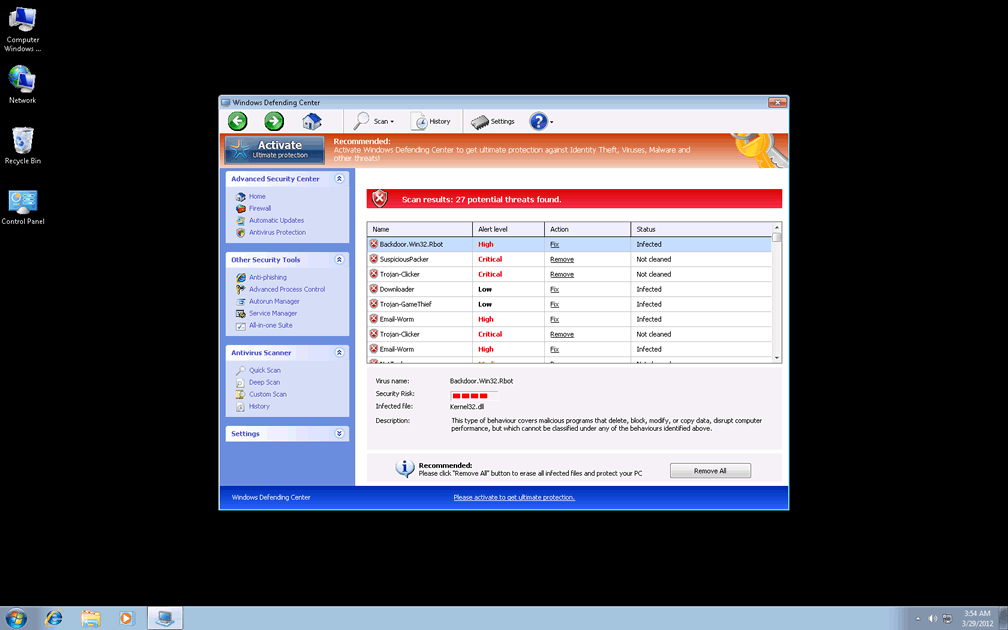1008x630 pixels.
Task: Open Deep Scan from Antivirus Scanner
Action: [x=264, y=382]
